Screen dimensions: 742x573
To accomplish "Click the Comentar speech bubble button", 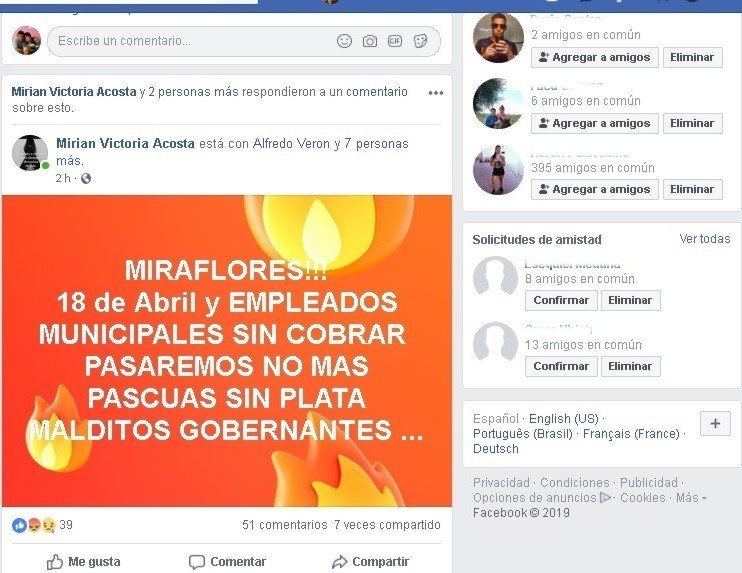I will point(227,562).
